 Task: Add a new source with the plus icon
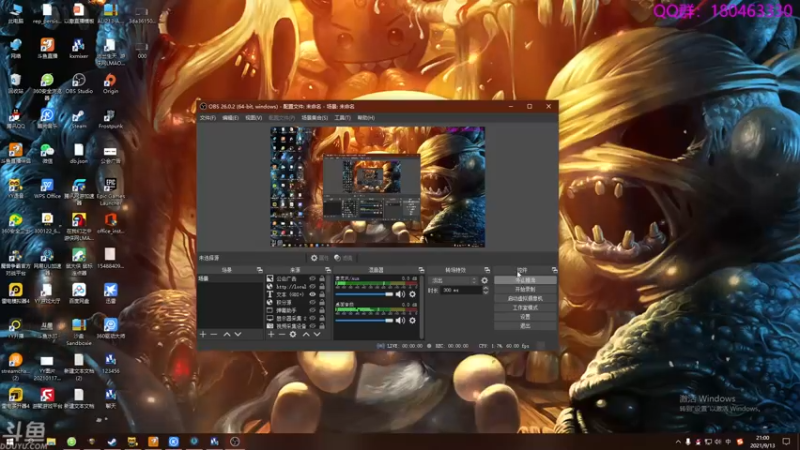coord(271,334)
